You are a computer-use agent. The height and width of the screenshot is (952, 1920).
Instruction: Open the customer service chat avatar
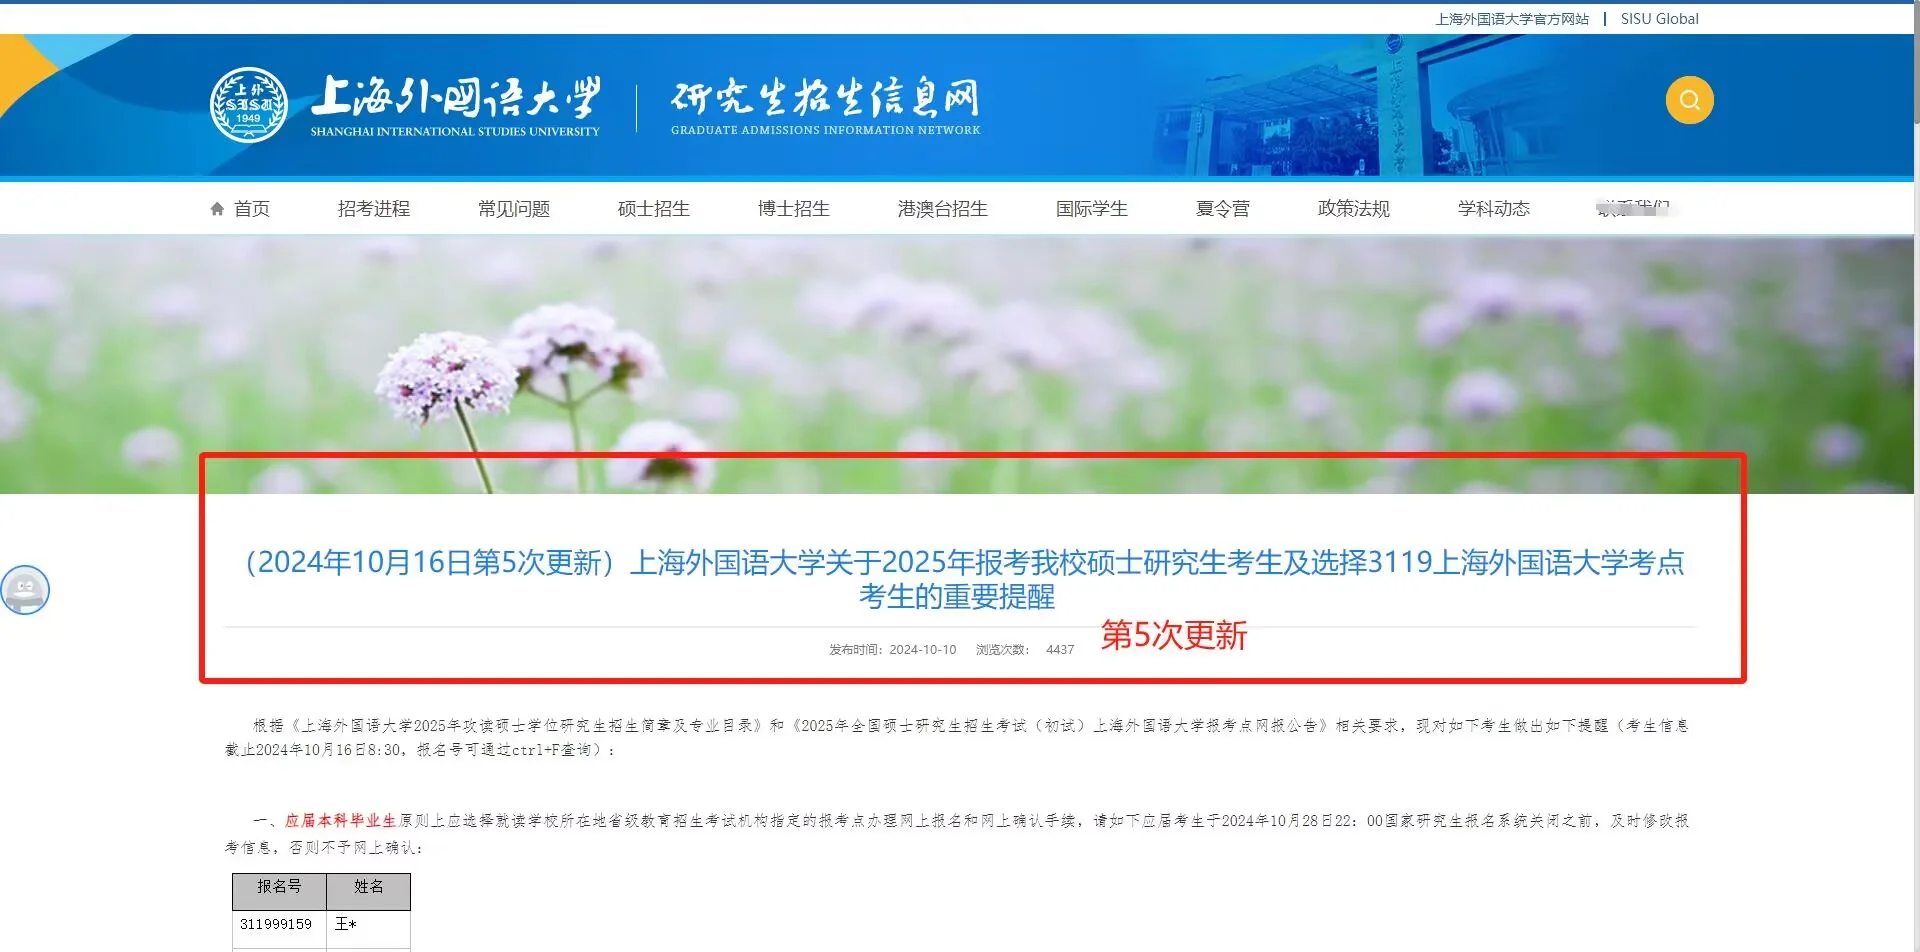point(25,589)
